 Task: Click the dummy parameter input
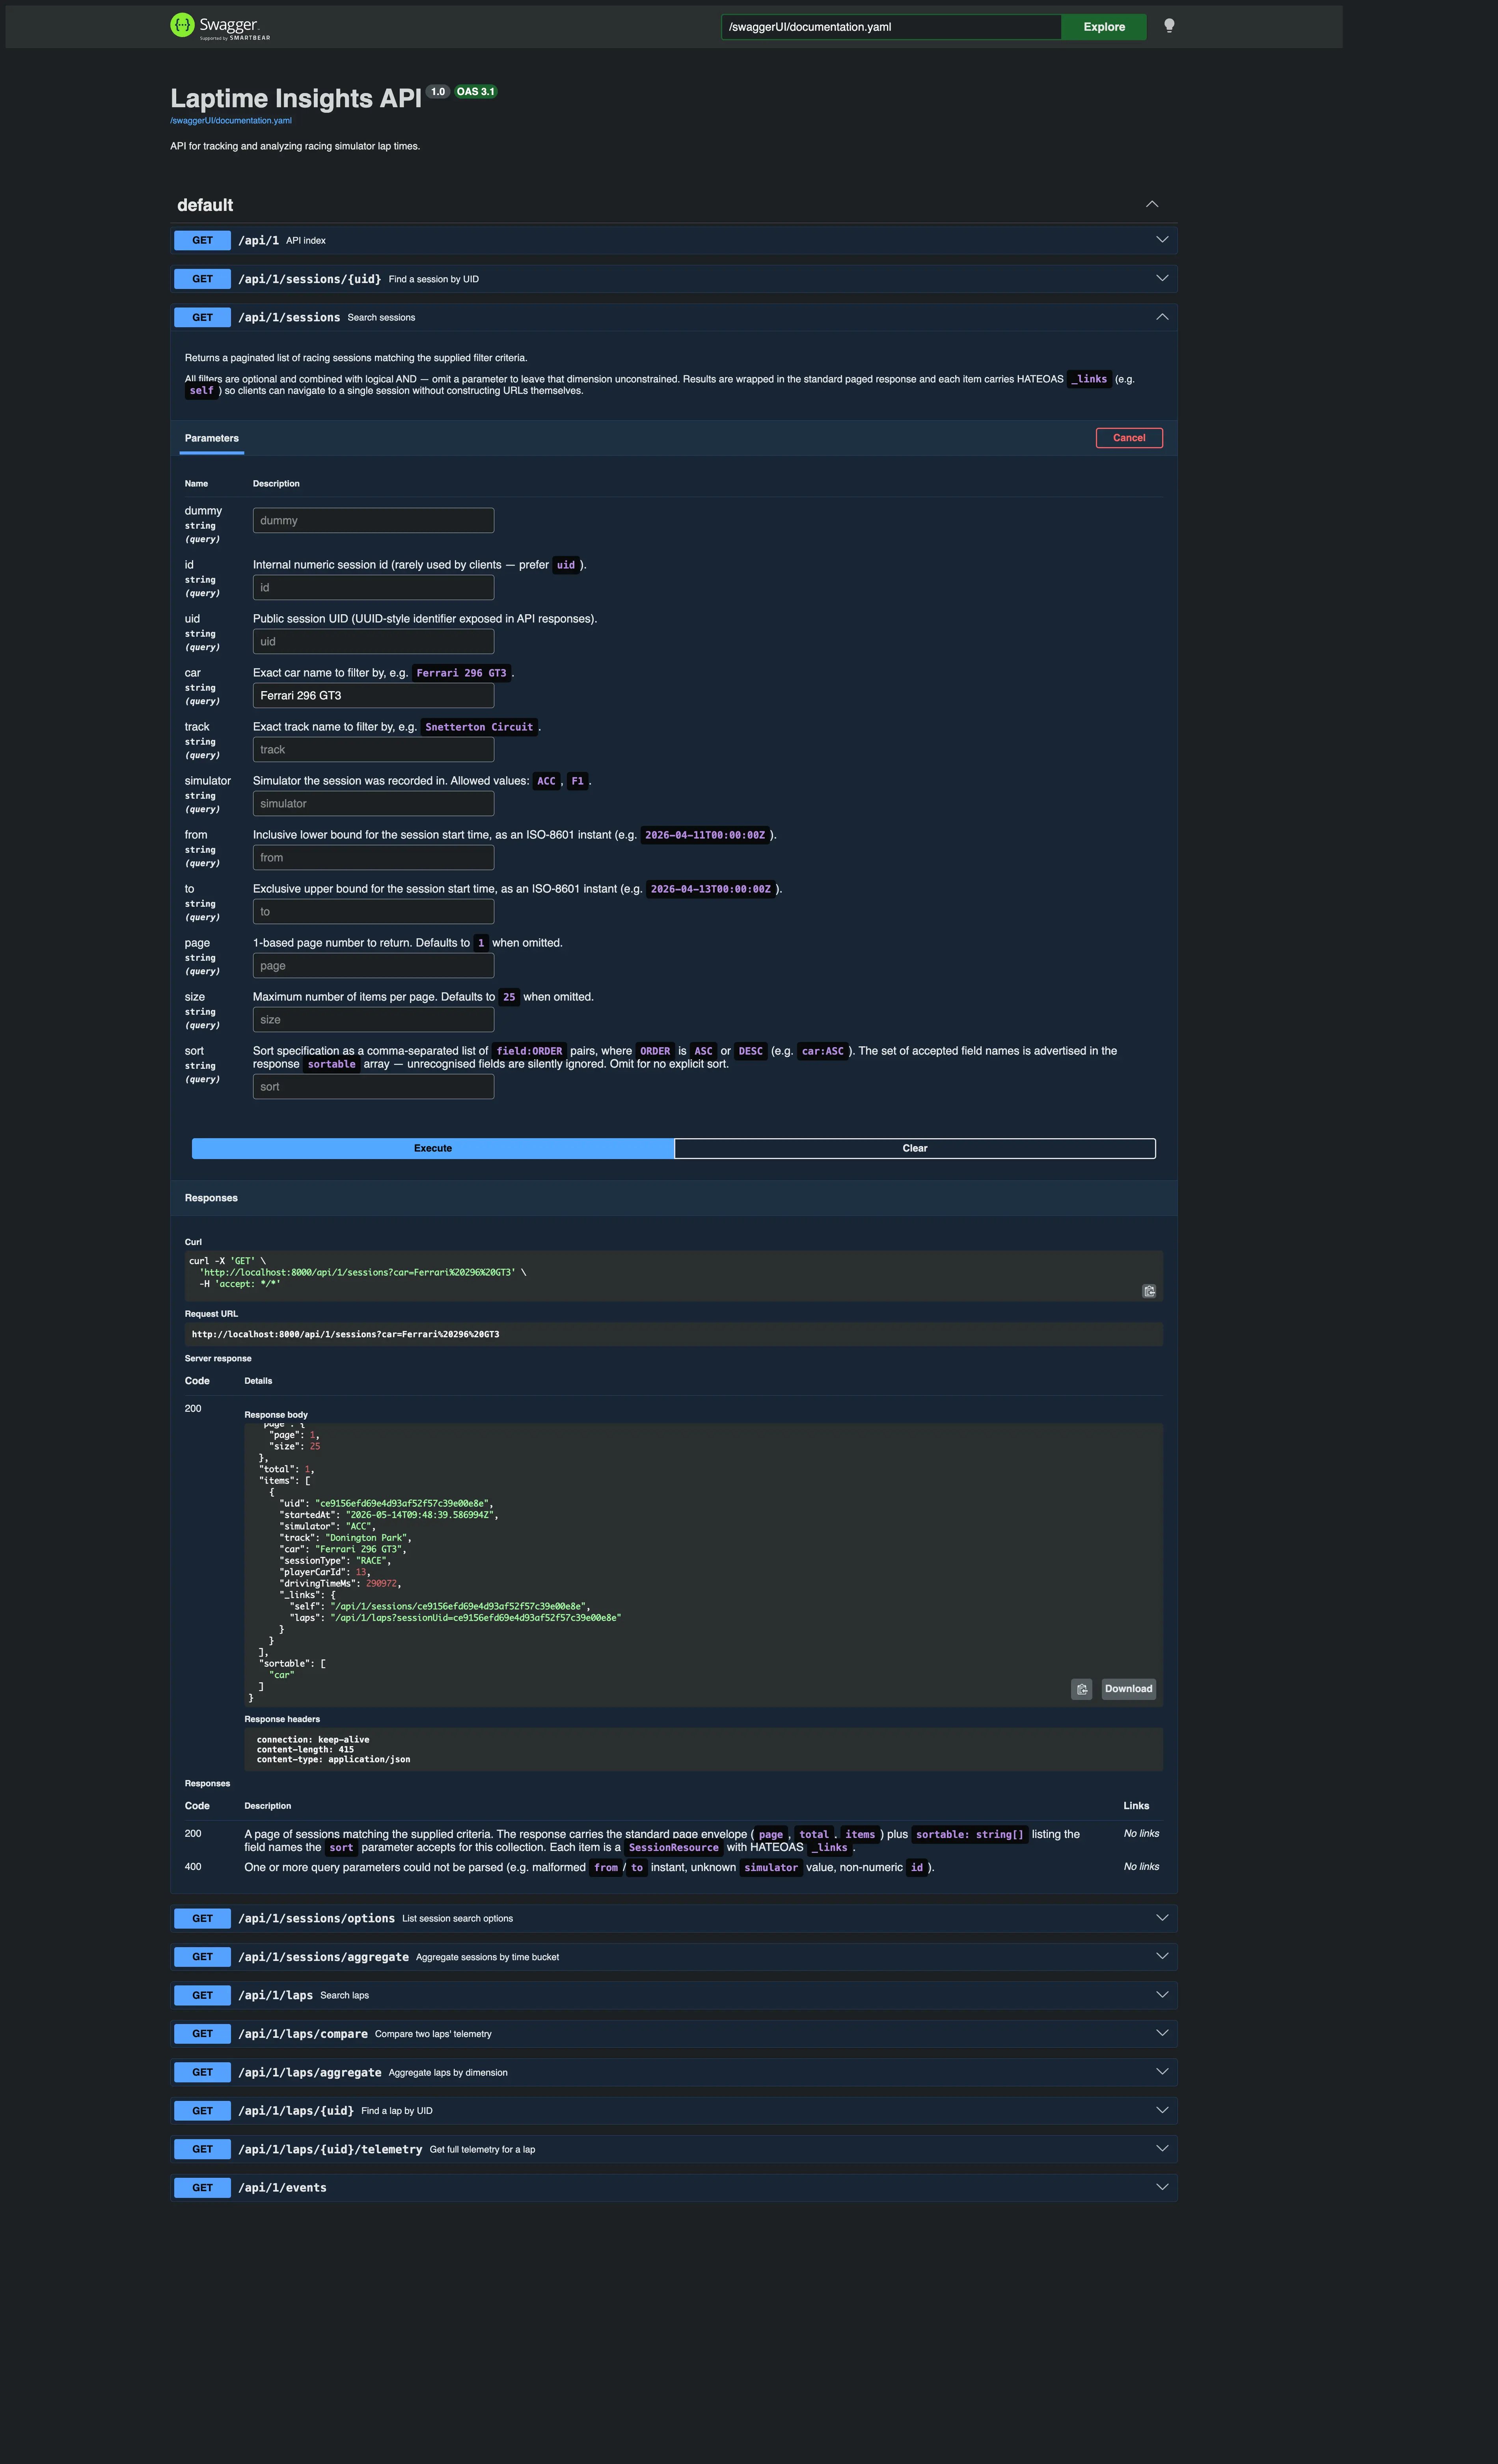[373, 520]
